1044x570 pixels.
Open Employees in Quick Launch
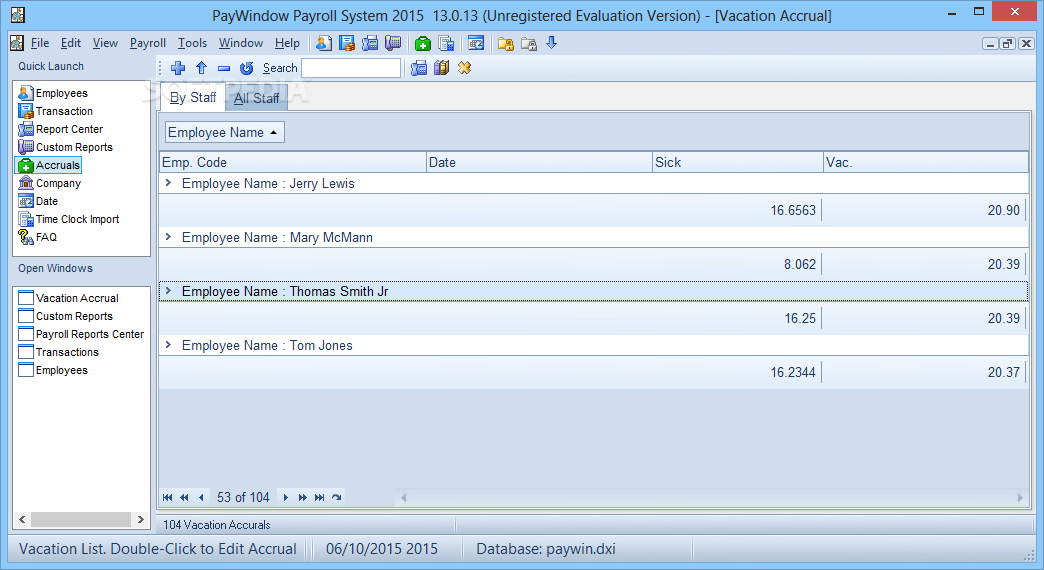point(53,93)
